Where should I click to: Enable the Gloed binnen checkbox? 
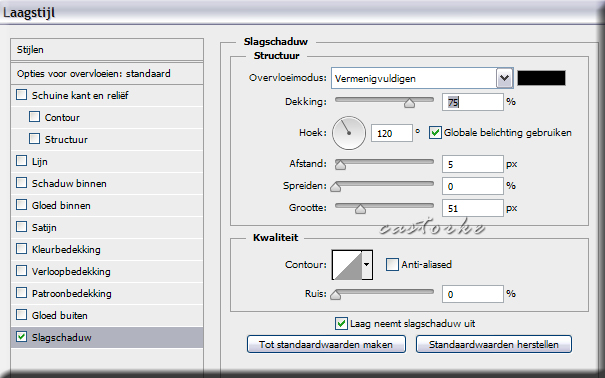tap(22, 205)
